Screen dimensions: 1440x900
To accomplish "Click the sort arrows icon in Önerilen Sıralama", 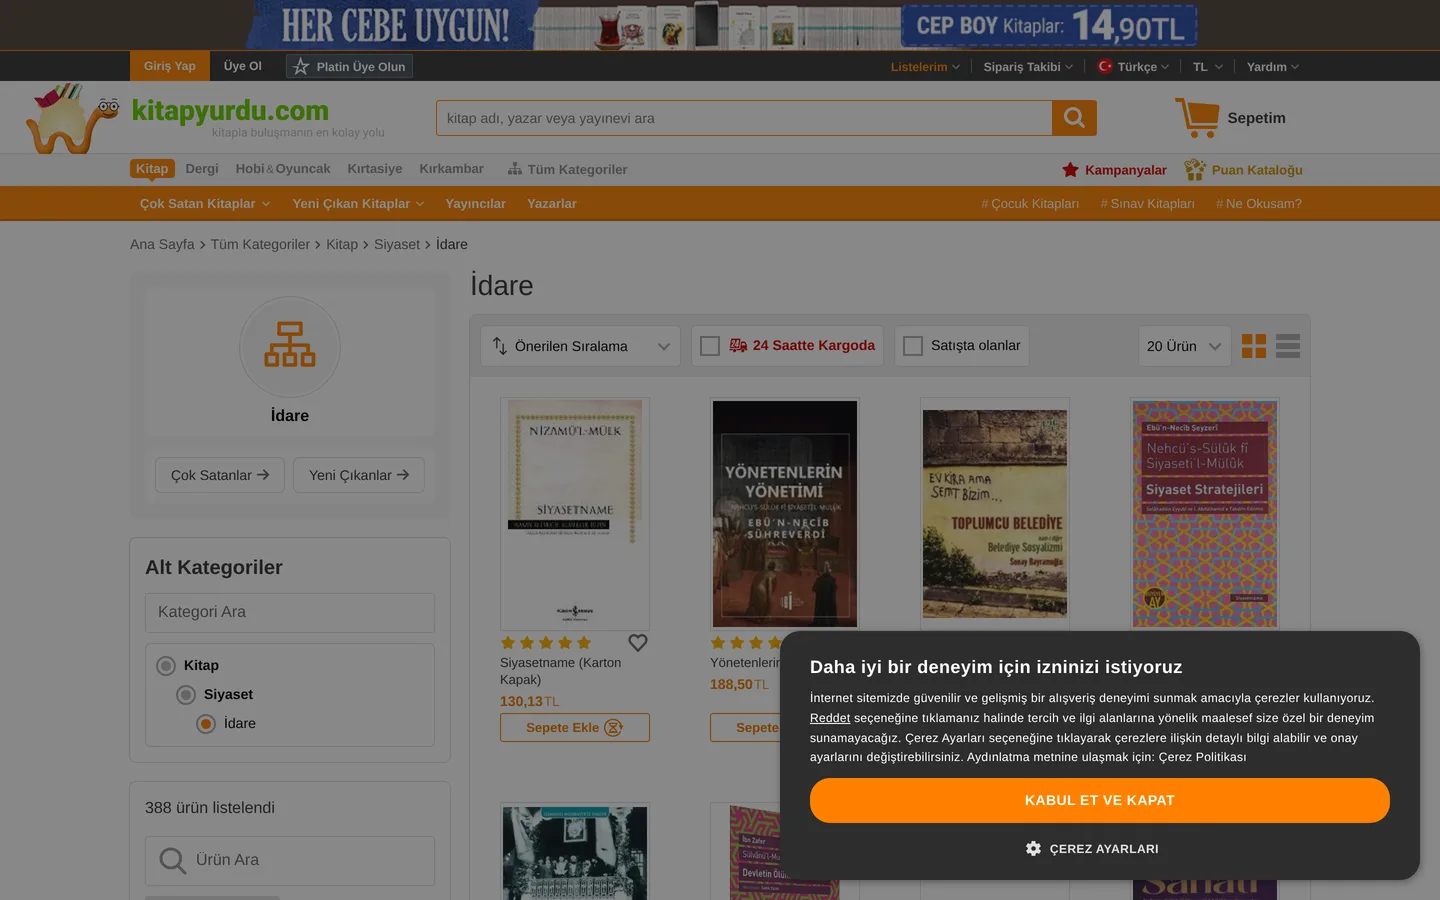I will pyautogui.click(x=500, y=346).
